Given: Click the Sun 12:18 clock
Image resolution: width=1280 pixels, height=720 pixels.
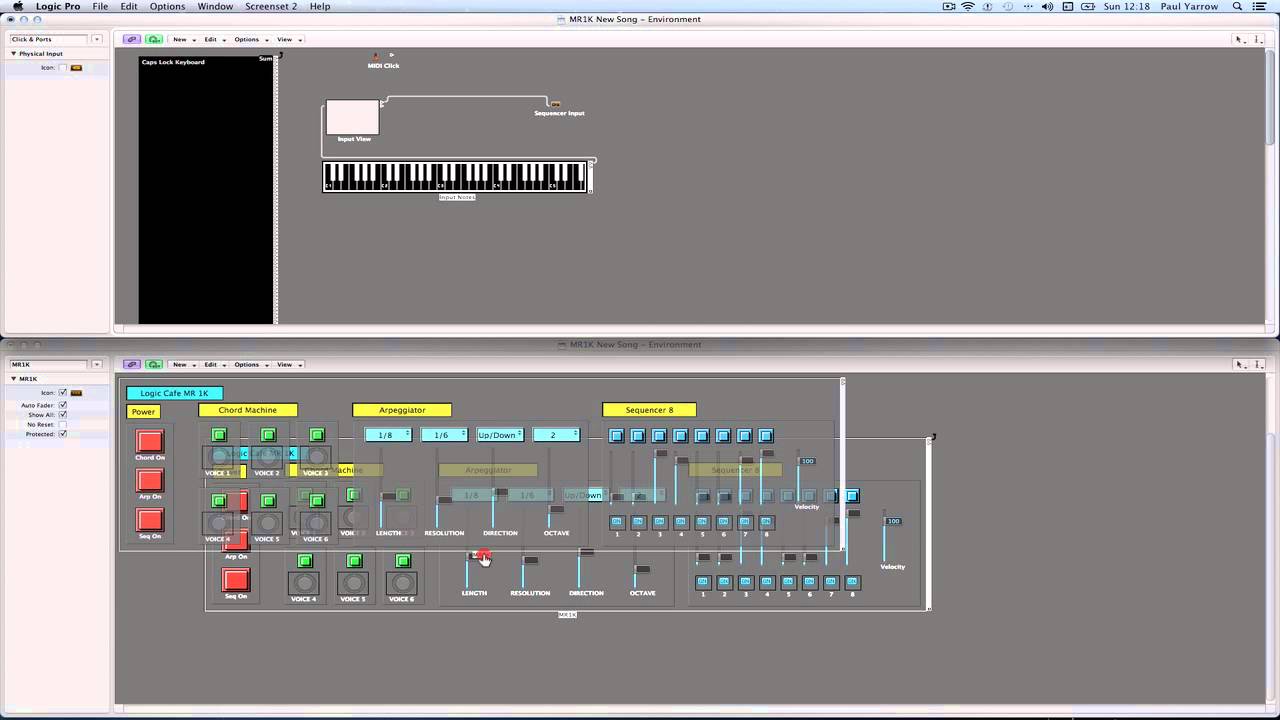Looking at the screenshot, I should pyautogui.click(x=1128, y=6).
